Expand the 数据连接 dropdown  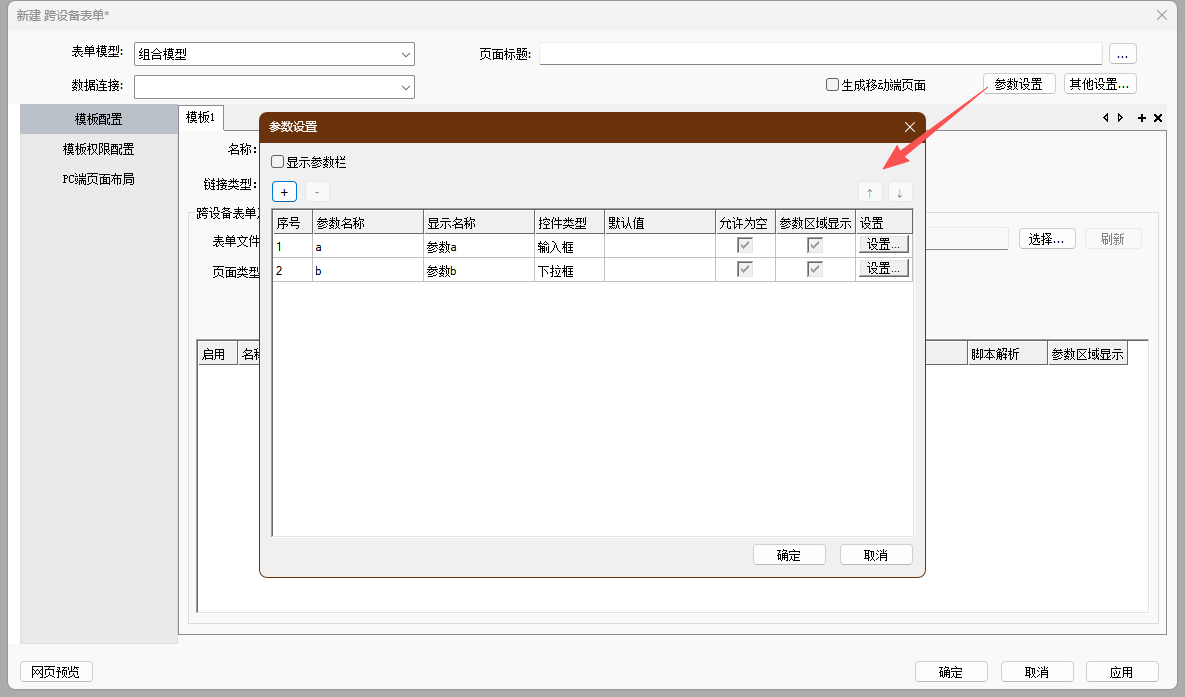pos(406,87)
